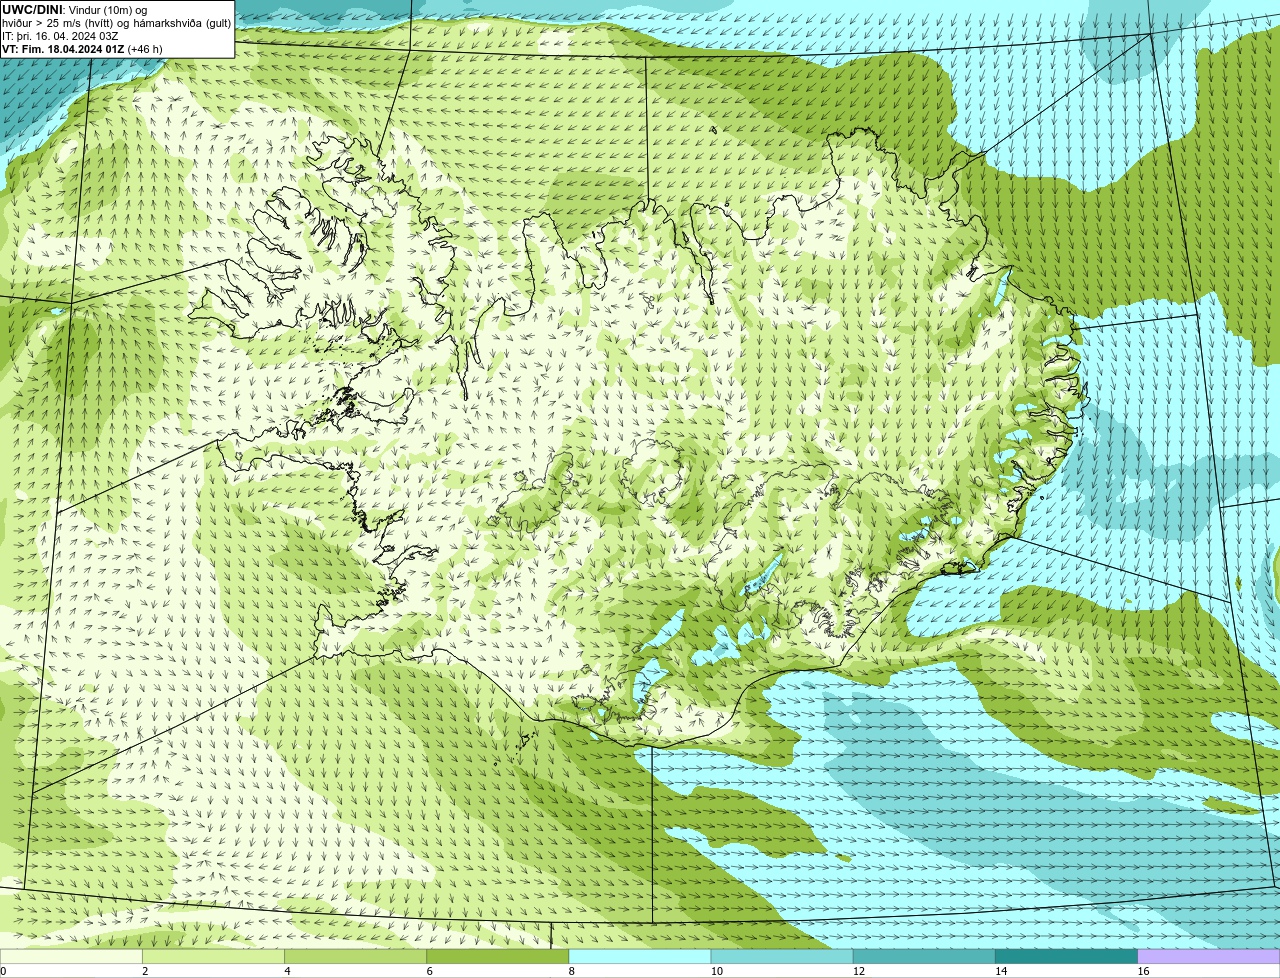
Task: Click the 10–12 m/s turquoise legend swatch
Action: [x=782, y=957]
